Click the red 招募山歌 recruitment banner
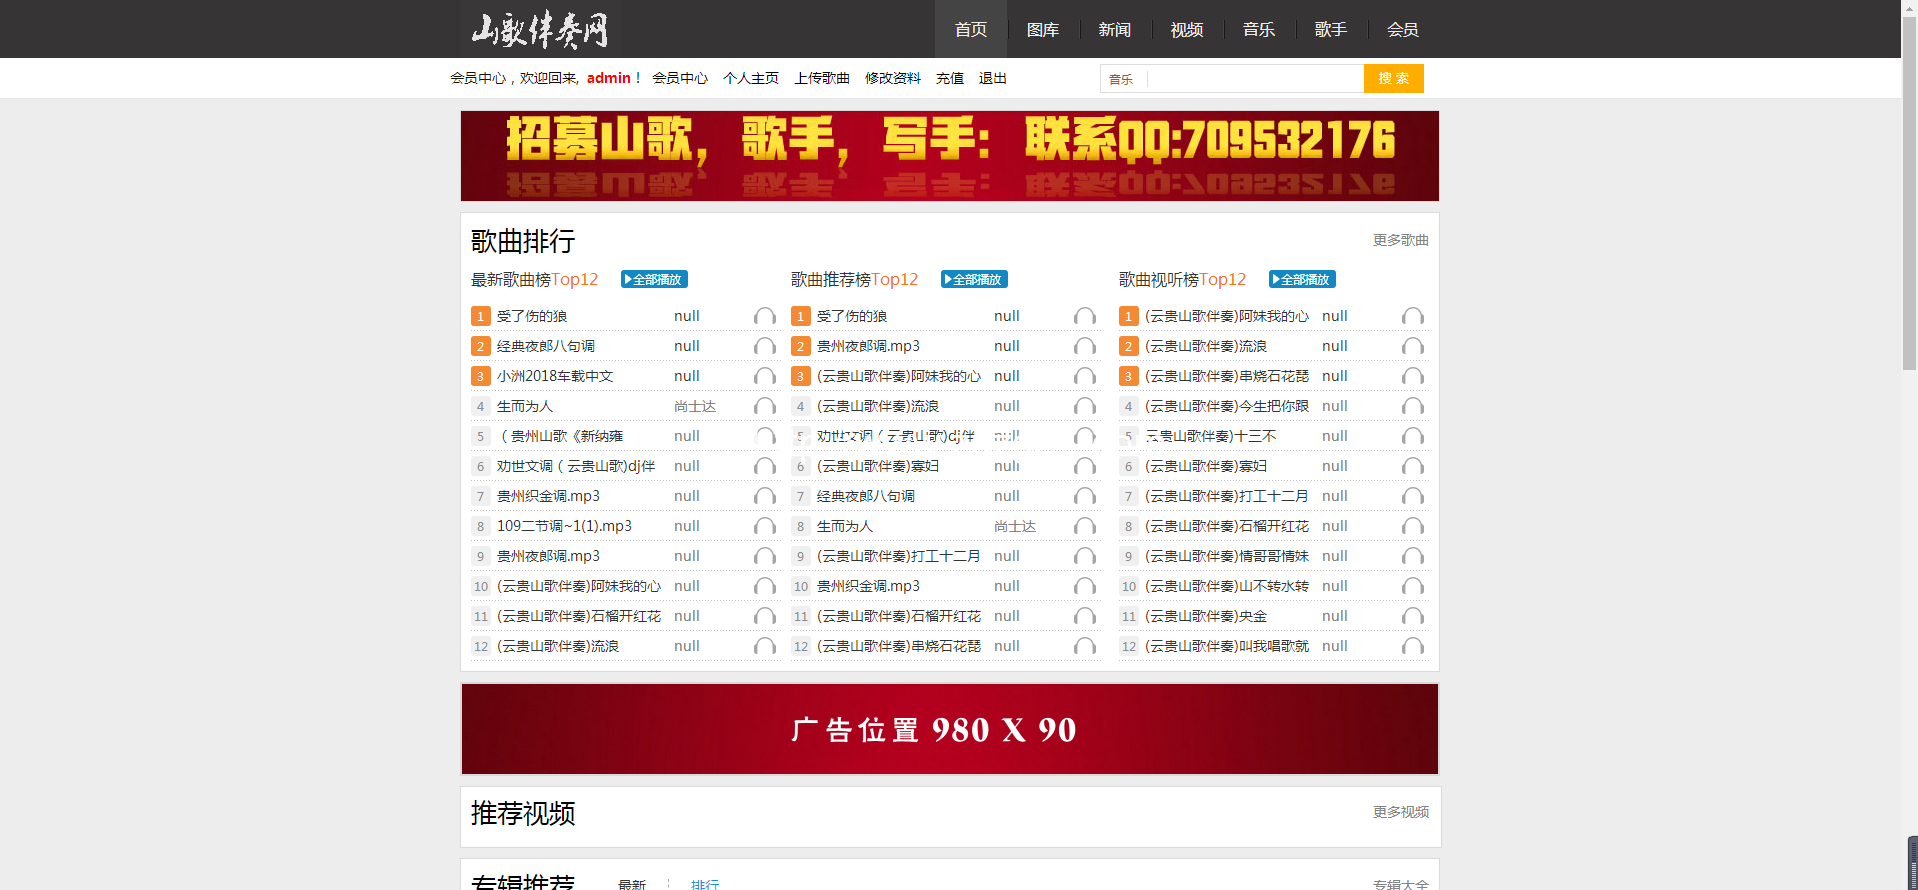 949,156
